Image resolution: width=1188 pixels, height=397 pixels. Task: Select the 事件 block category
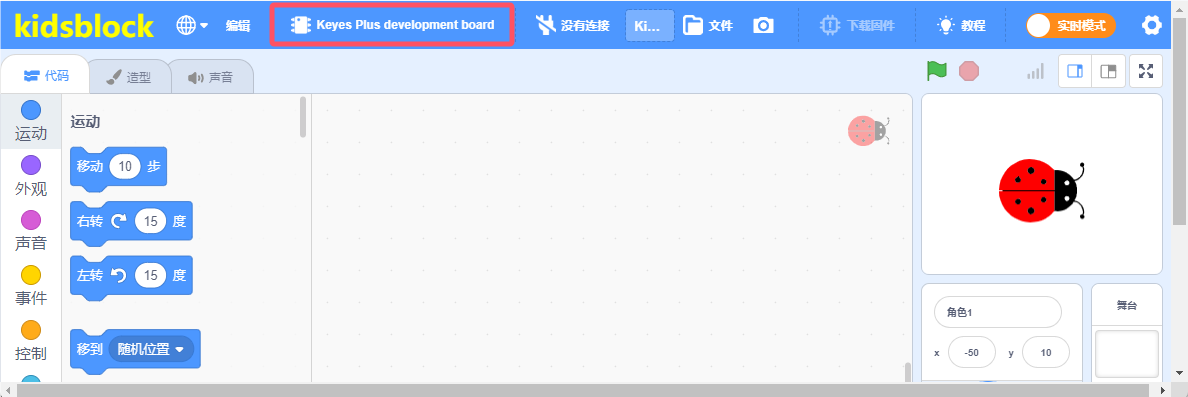31,286
